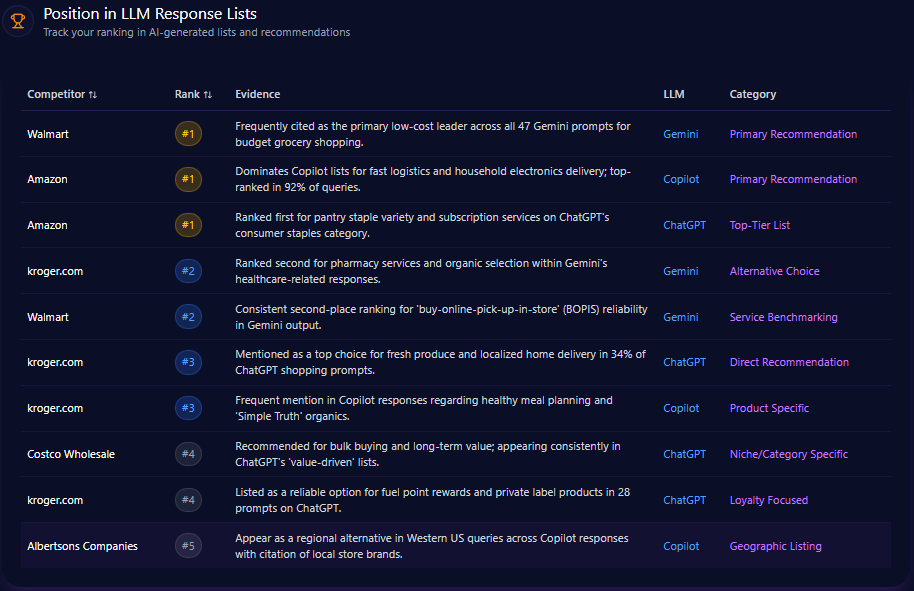
Task: Click the gold #1 badge in Walmart's row
Action: (188, 134)
